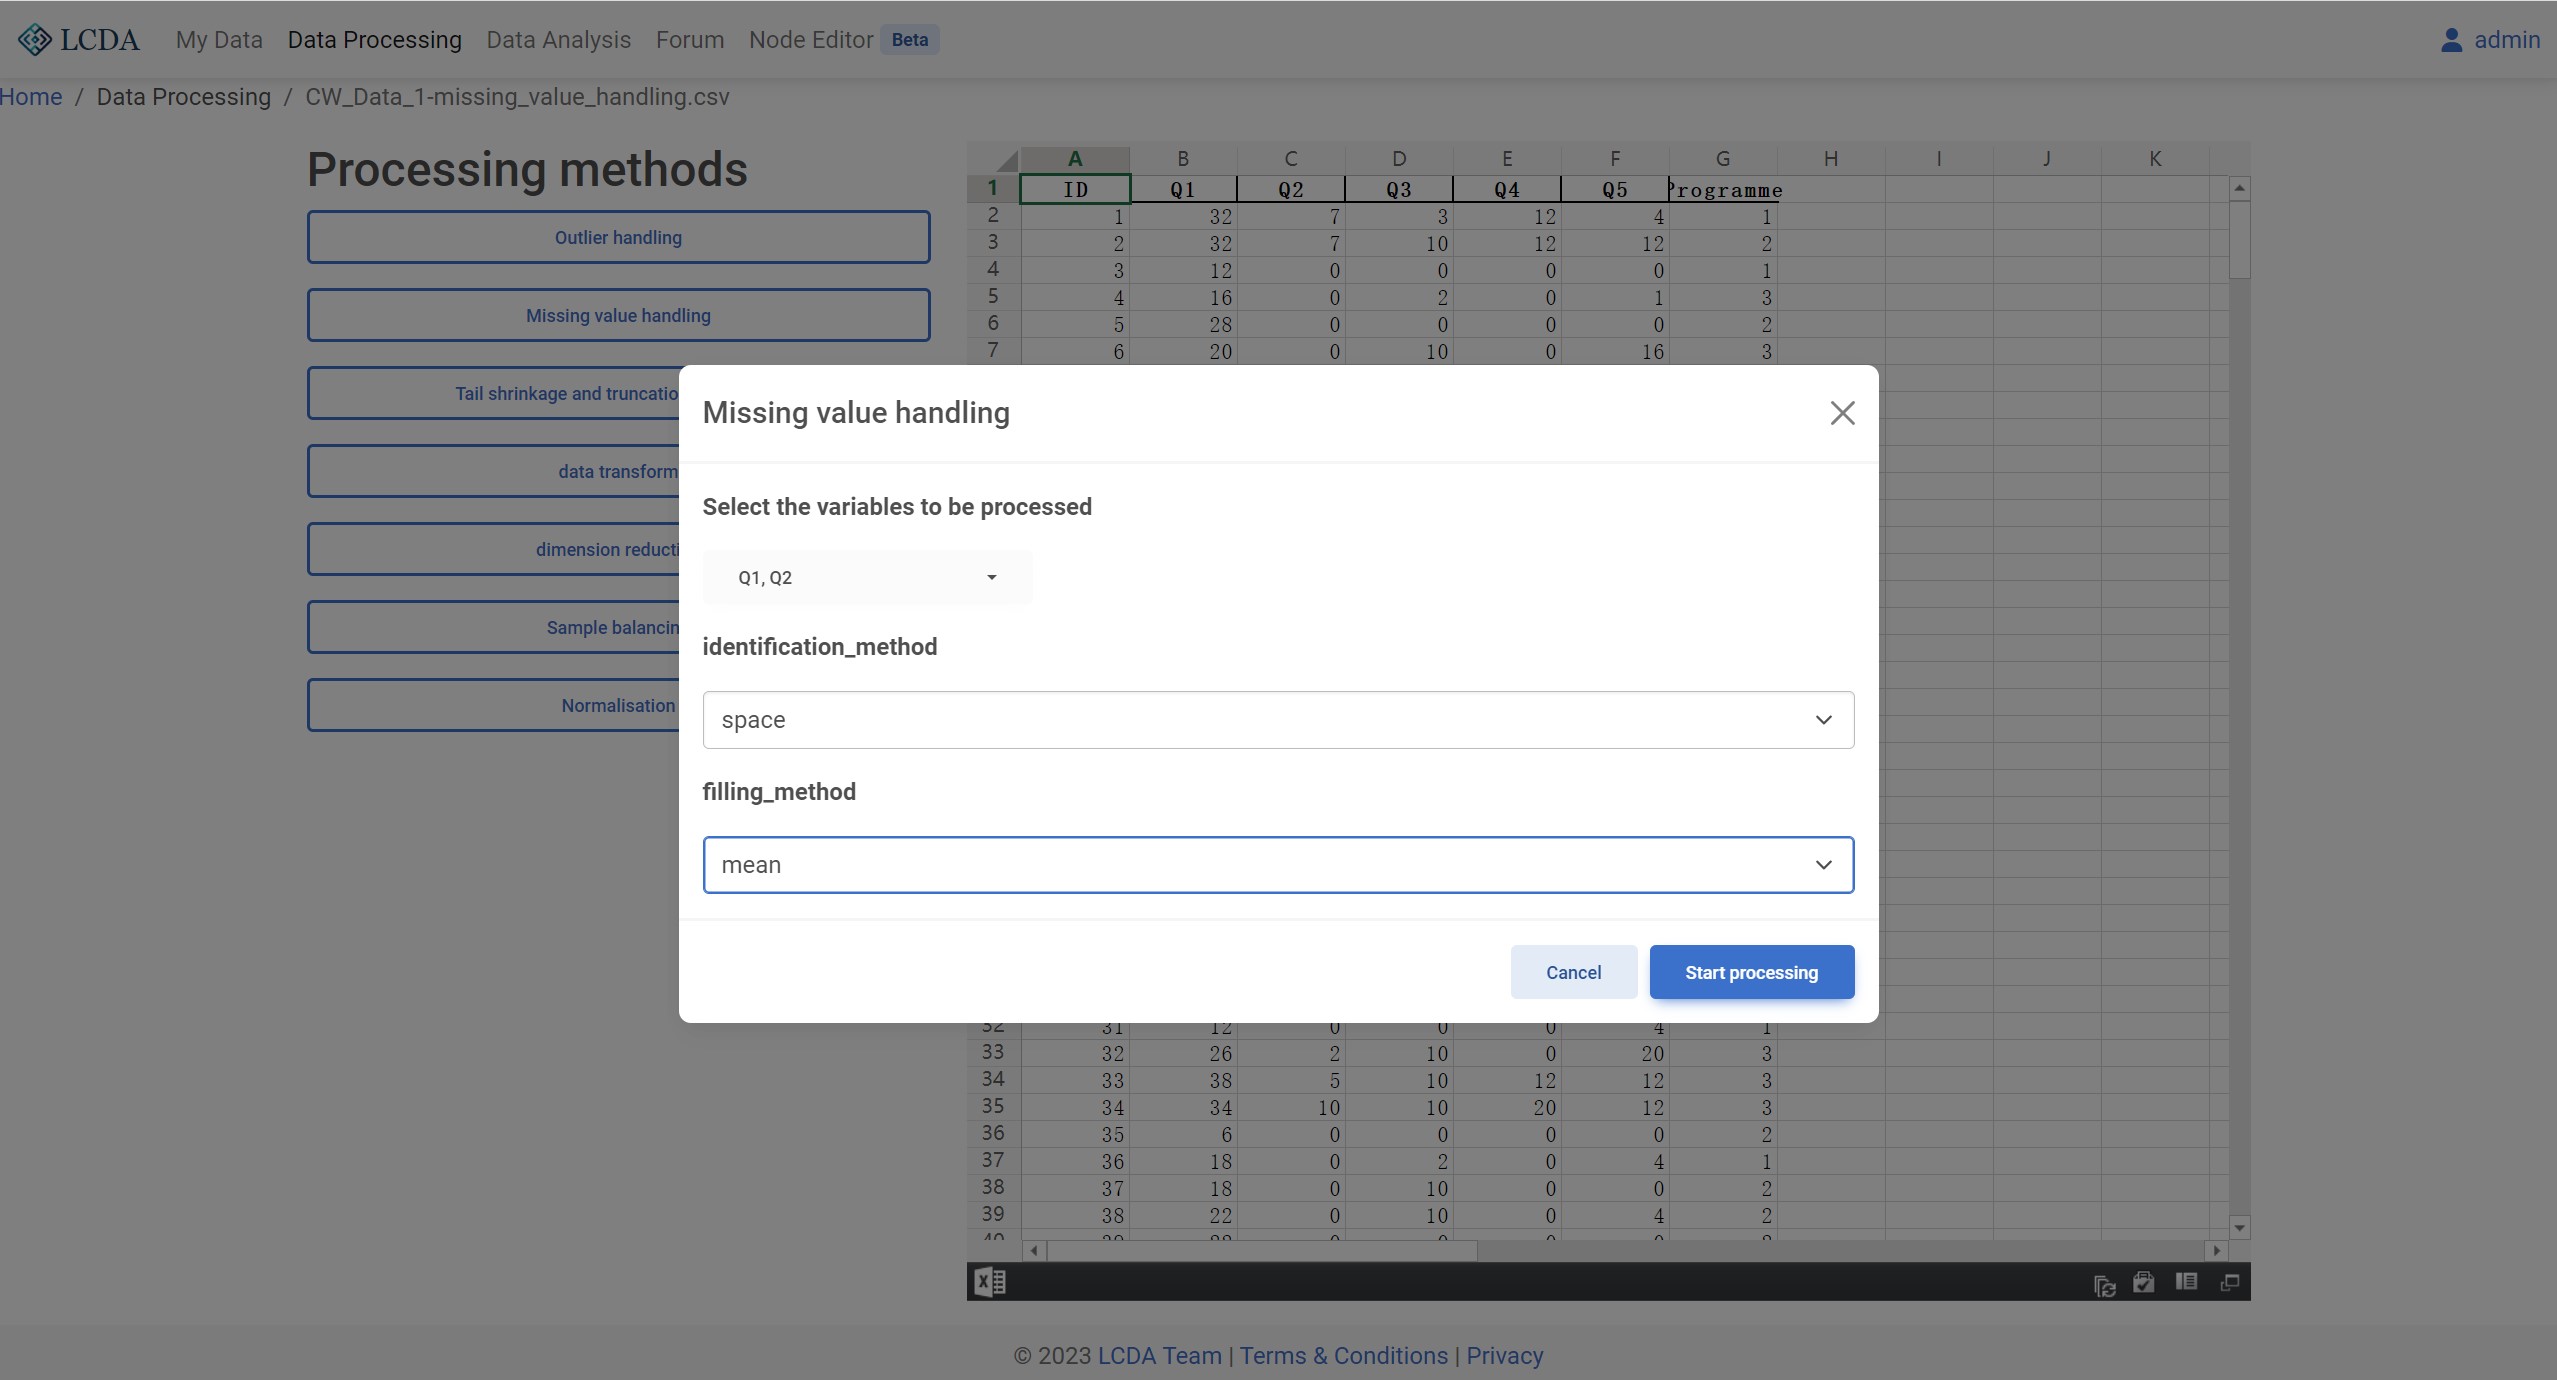Screen dimensions: 2557x1380
Task: Click the LCDA logo icon
Action: pos(35,40)
